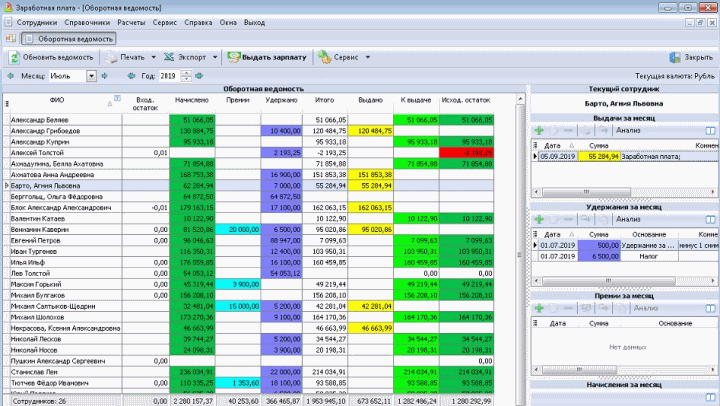Open the Сервис menu in the menu bar
The image size is (720, 406).
[x=165, y=23]
